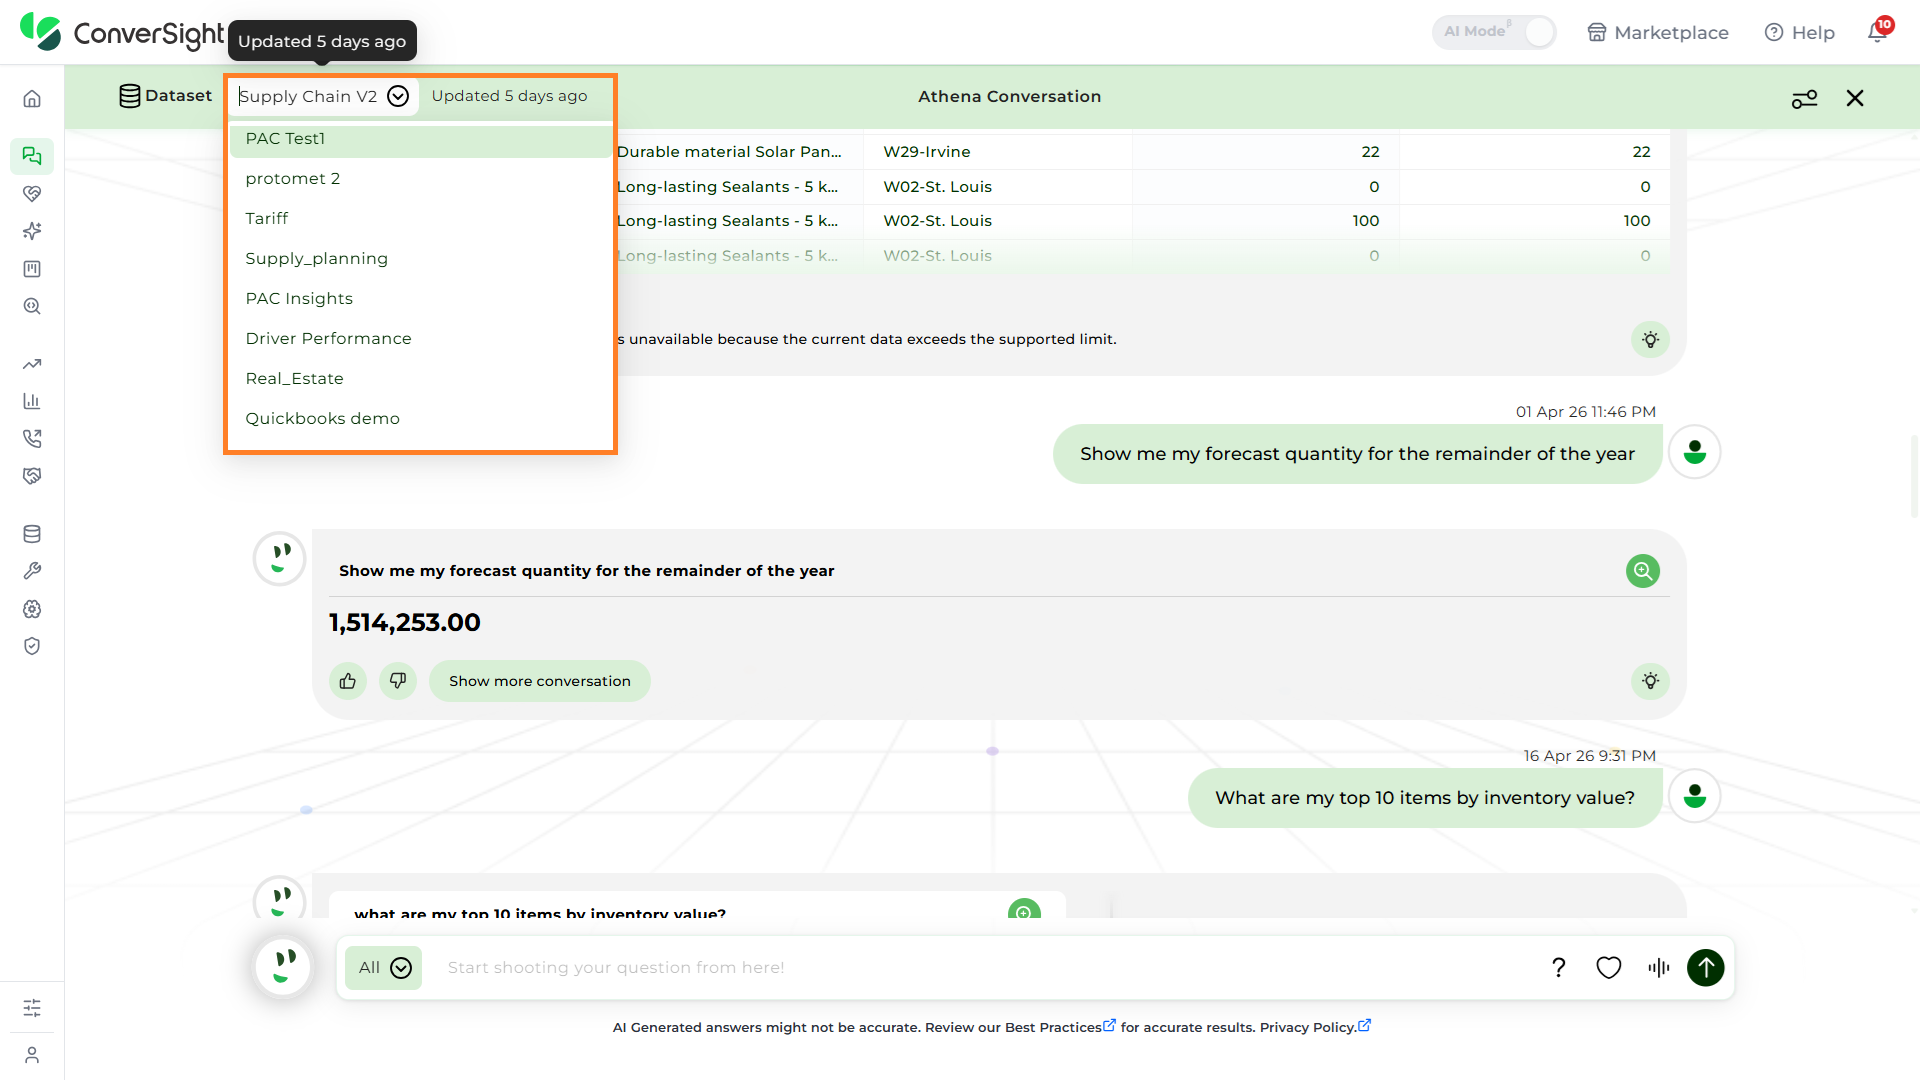
Task: Click the heart favorites icon in input bar
Action: pyautogui.click(x=1608, y=968)
